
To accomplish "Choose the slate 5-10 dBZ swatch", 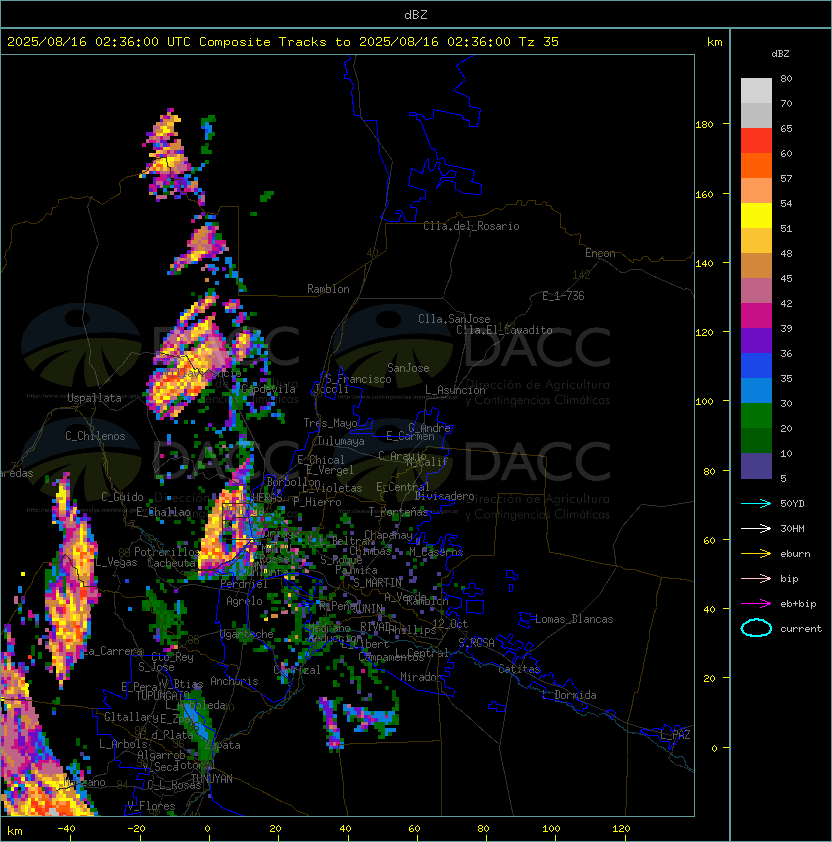I will (756, 466).
